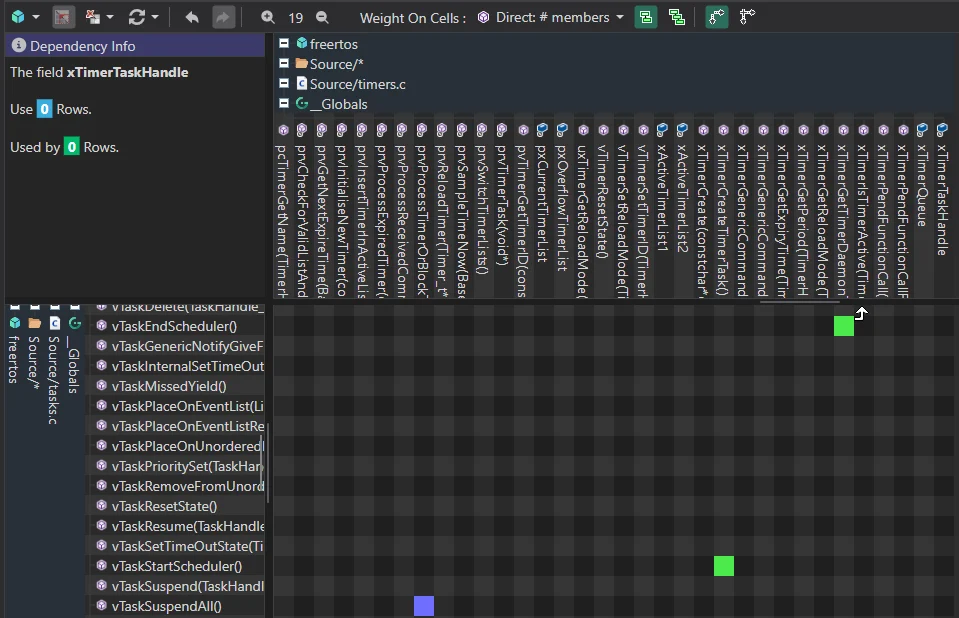
Task: Zoom out with the magnifier minus icon
Action: (x=322, y=17)
